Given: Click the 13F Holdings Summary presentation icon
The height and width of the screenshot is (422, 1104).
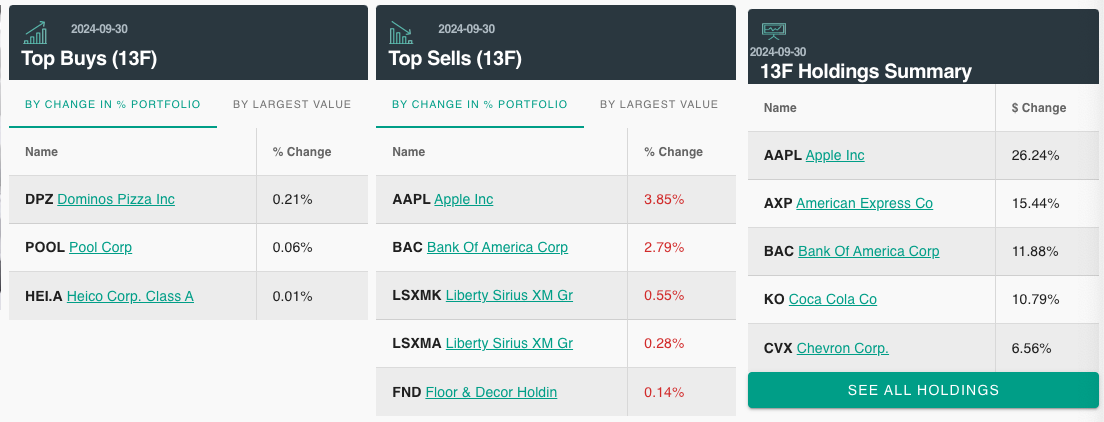Looking at the screenshot, I should 774,31.
